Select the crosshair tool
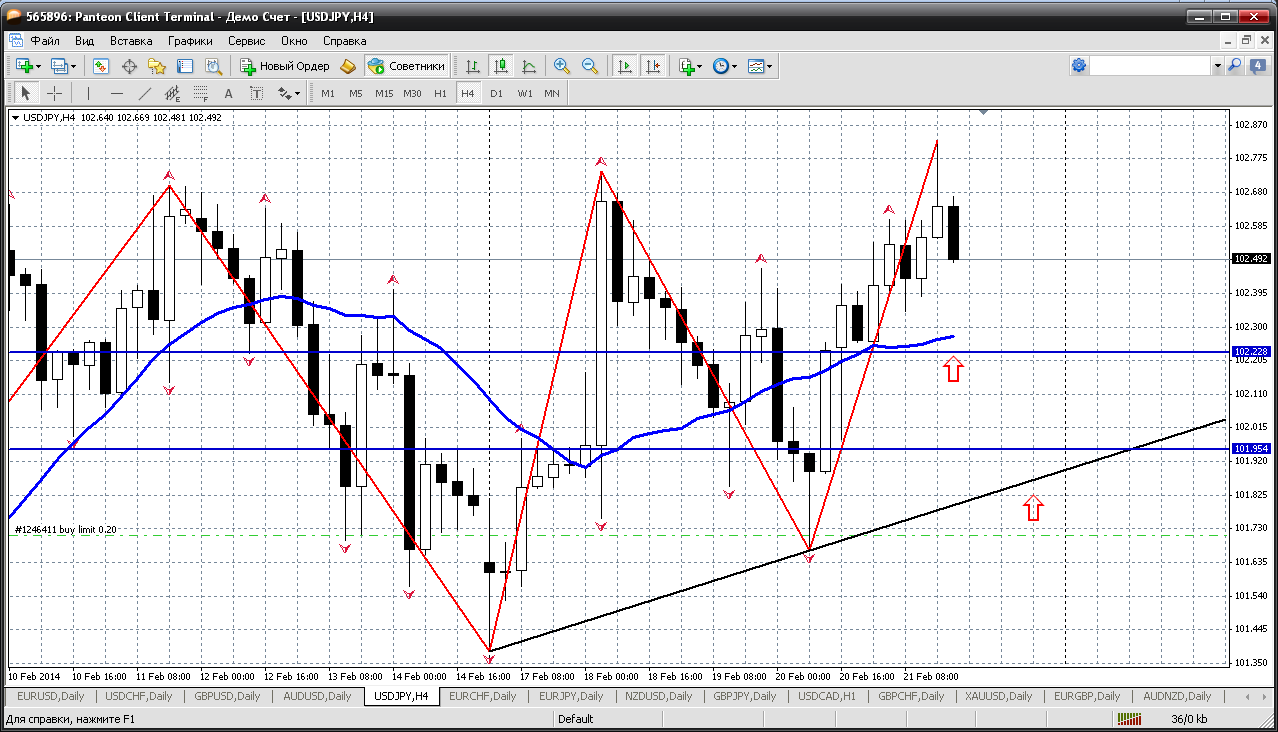The image size is (1278, 732). [54, 93]
